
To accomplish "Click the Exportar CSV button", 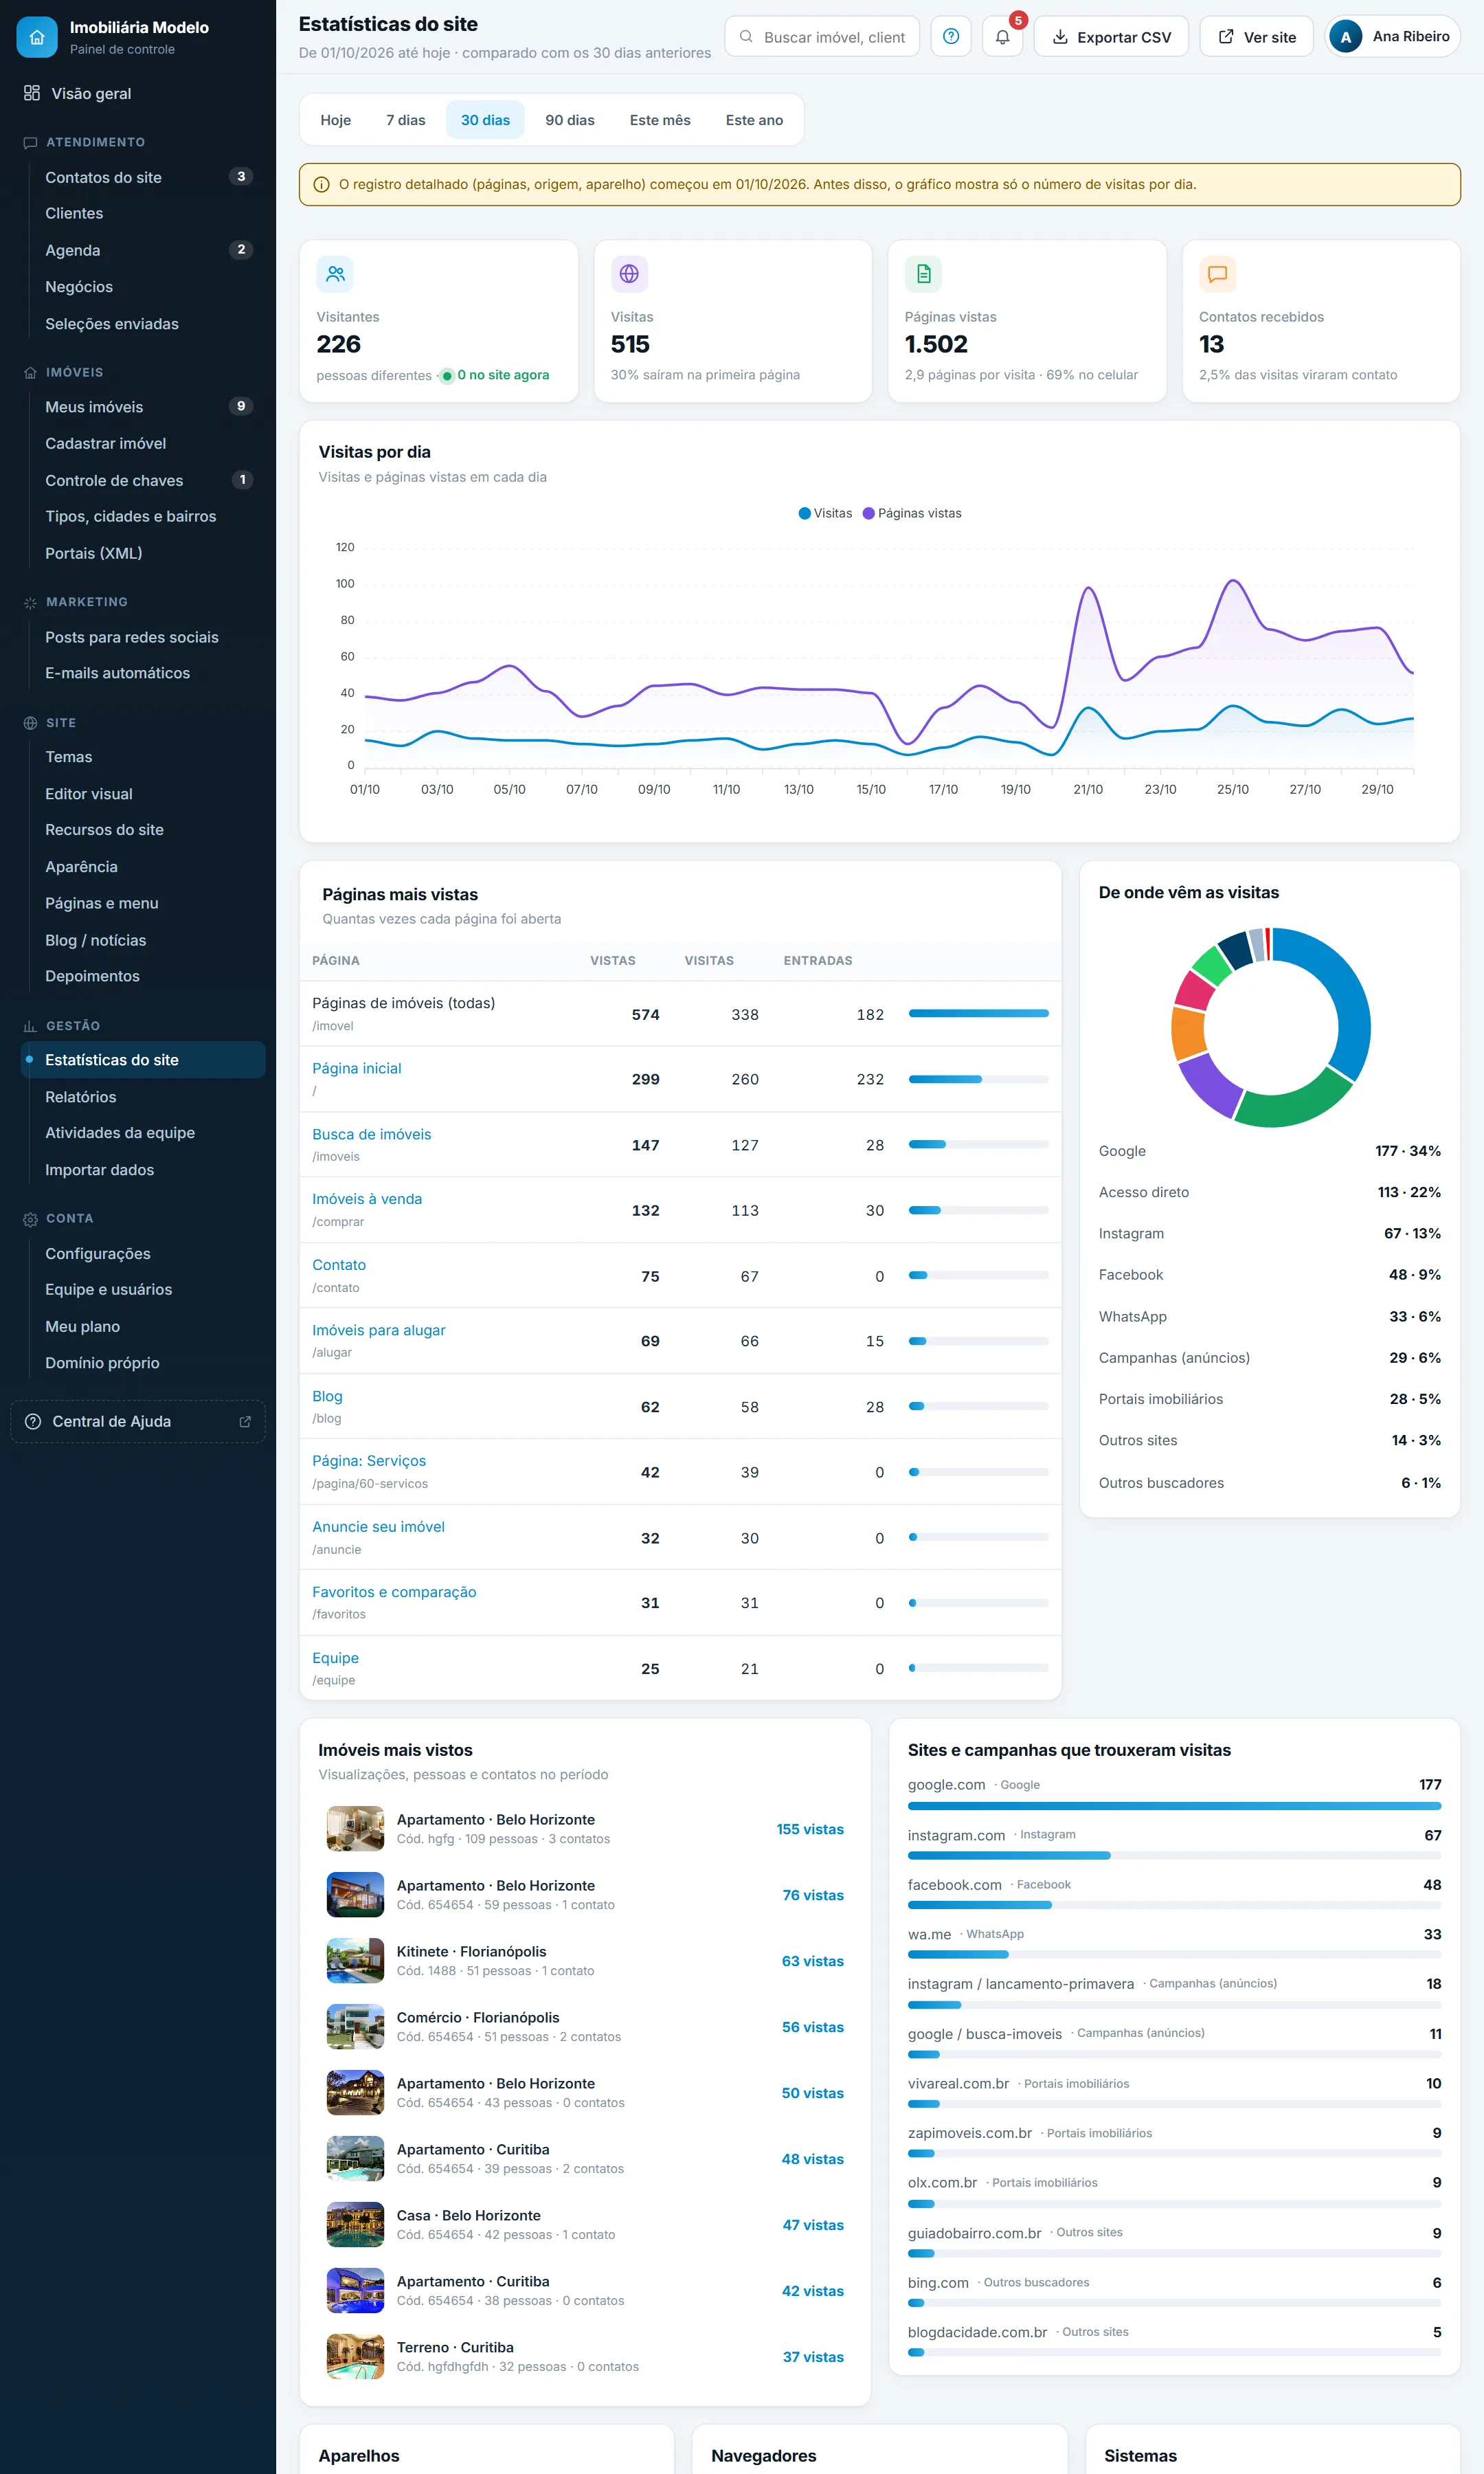I will pyautogui.click(x=1111, y=36).
